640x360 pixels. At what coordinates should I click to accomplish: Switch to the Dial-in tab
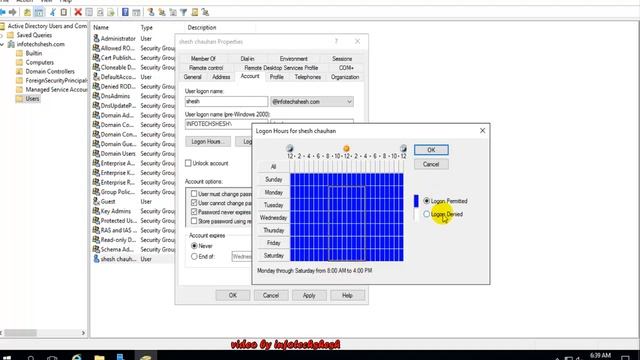tap(247, 59)
